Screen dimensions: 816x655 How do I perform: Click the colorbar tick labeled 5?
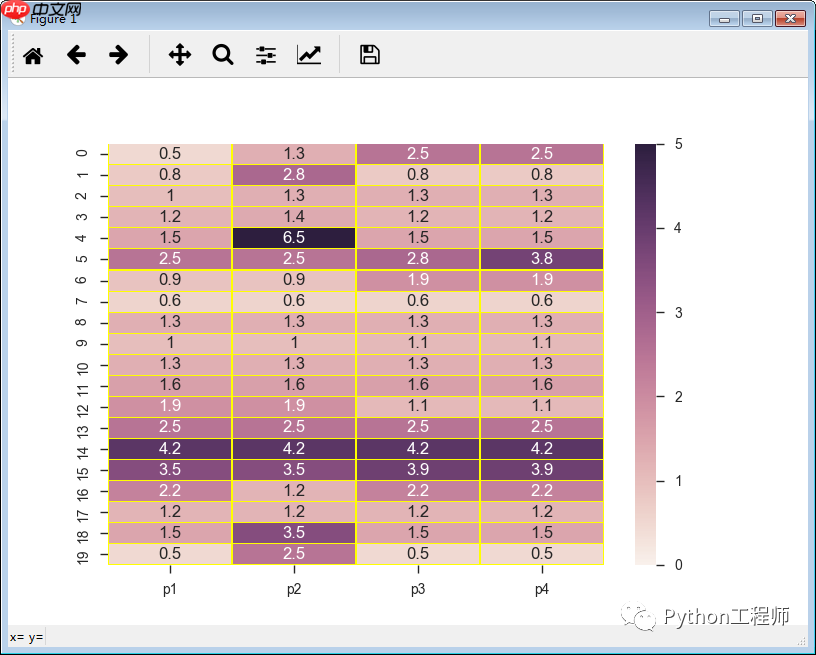(676, 144)
